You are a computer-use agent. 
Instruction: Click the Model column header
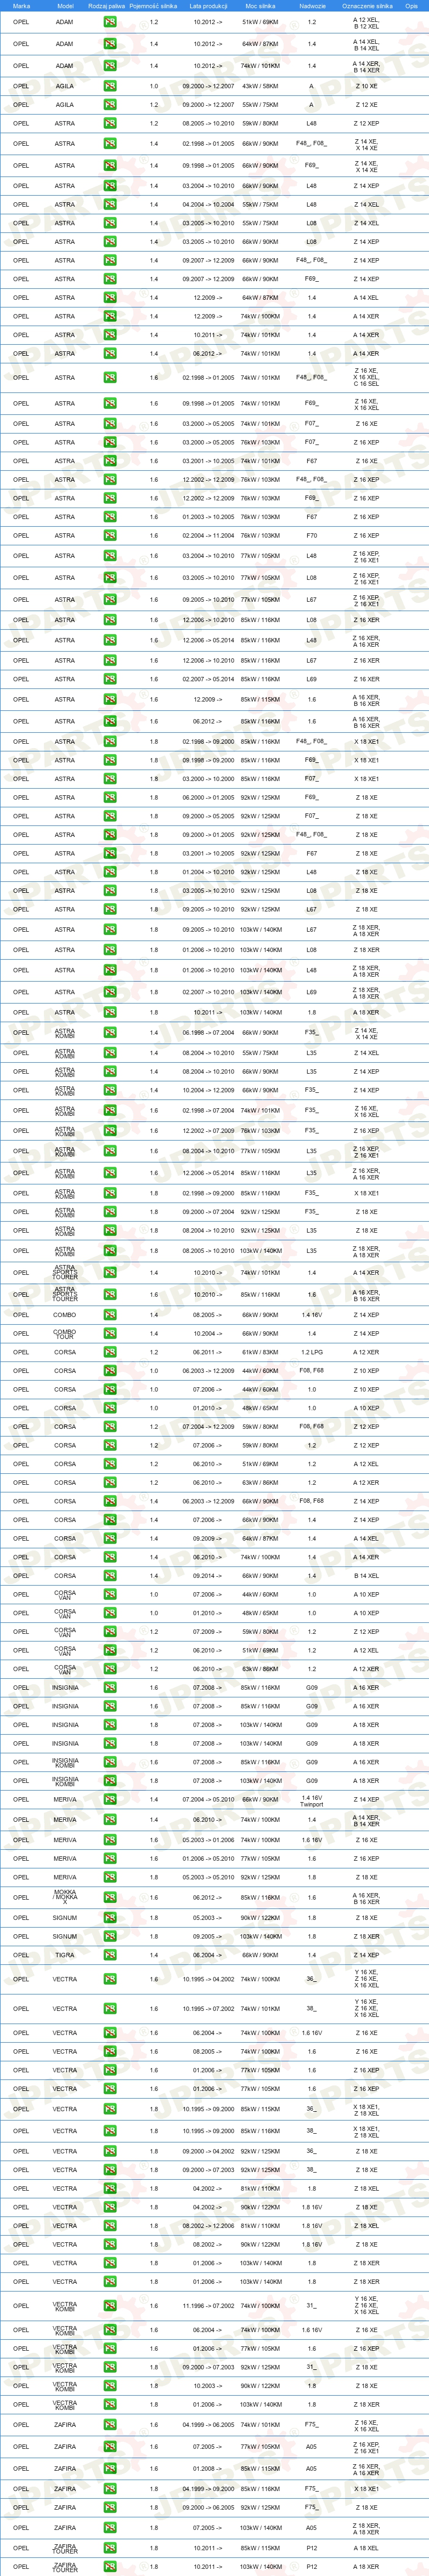point(65,6)
